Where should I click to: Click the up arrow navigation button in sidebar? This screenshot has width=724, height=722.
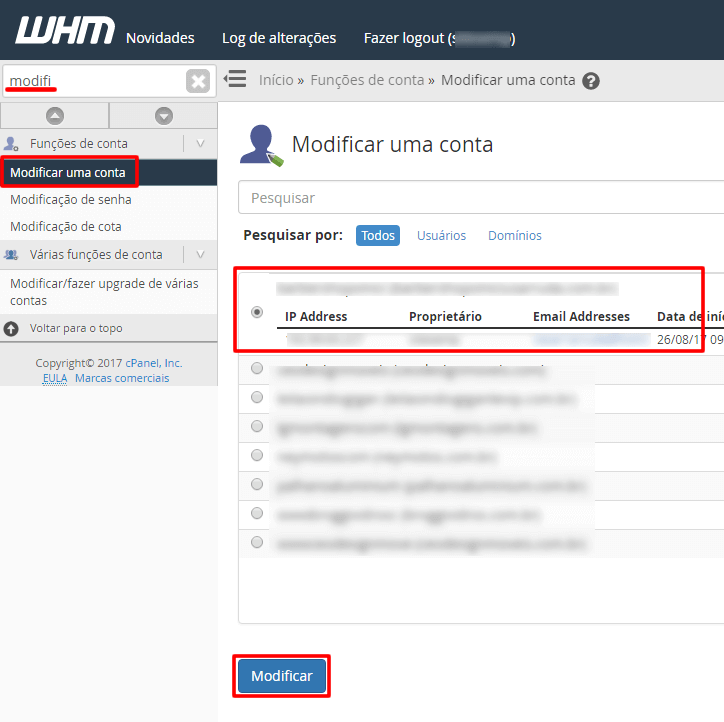pyautogui.click(x=55, y=116)
